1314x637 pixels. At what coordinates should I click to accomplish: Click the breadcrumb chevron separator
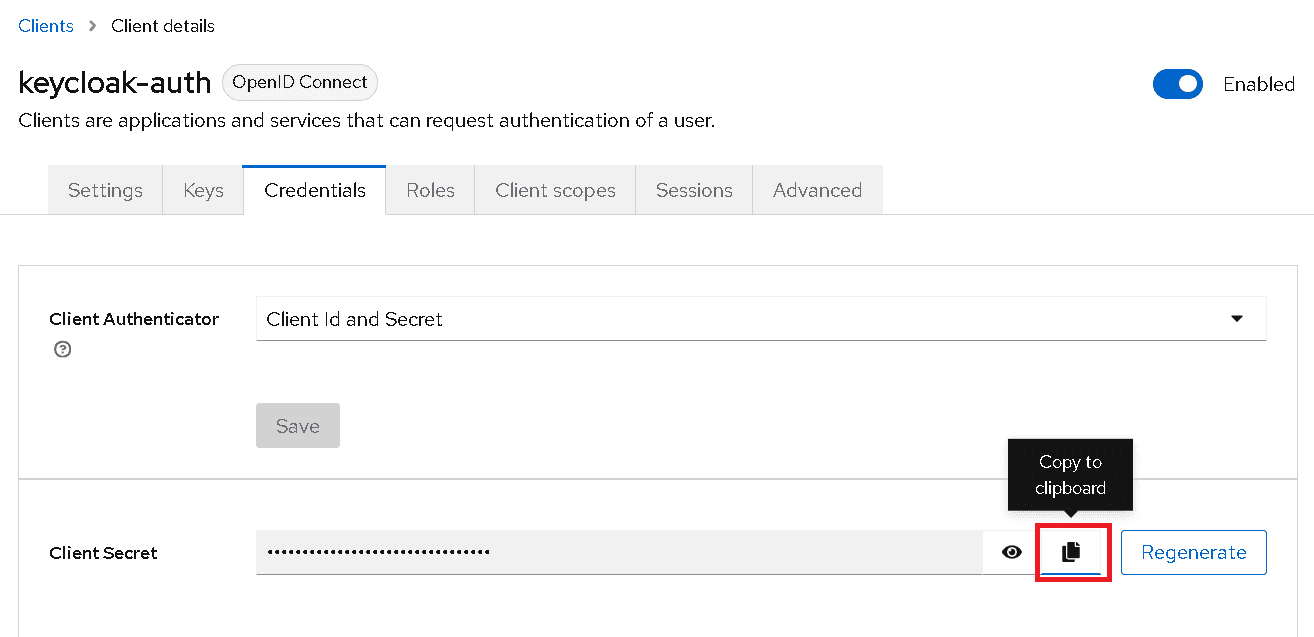92,26
